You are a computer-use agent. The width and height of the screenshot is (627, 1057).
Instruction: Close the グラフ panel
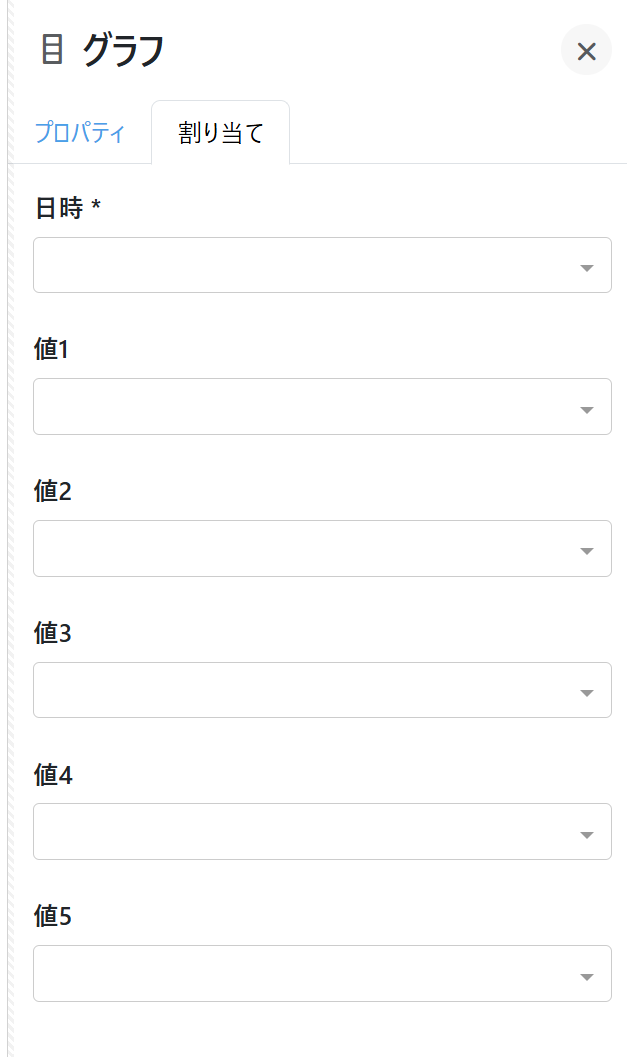click(x=586, y=50)
